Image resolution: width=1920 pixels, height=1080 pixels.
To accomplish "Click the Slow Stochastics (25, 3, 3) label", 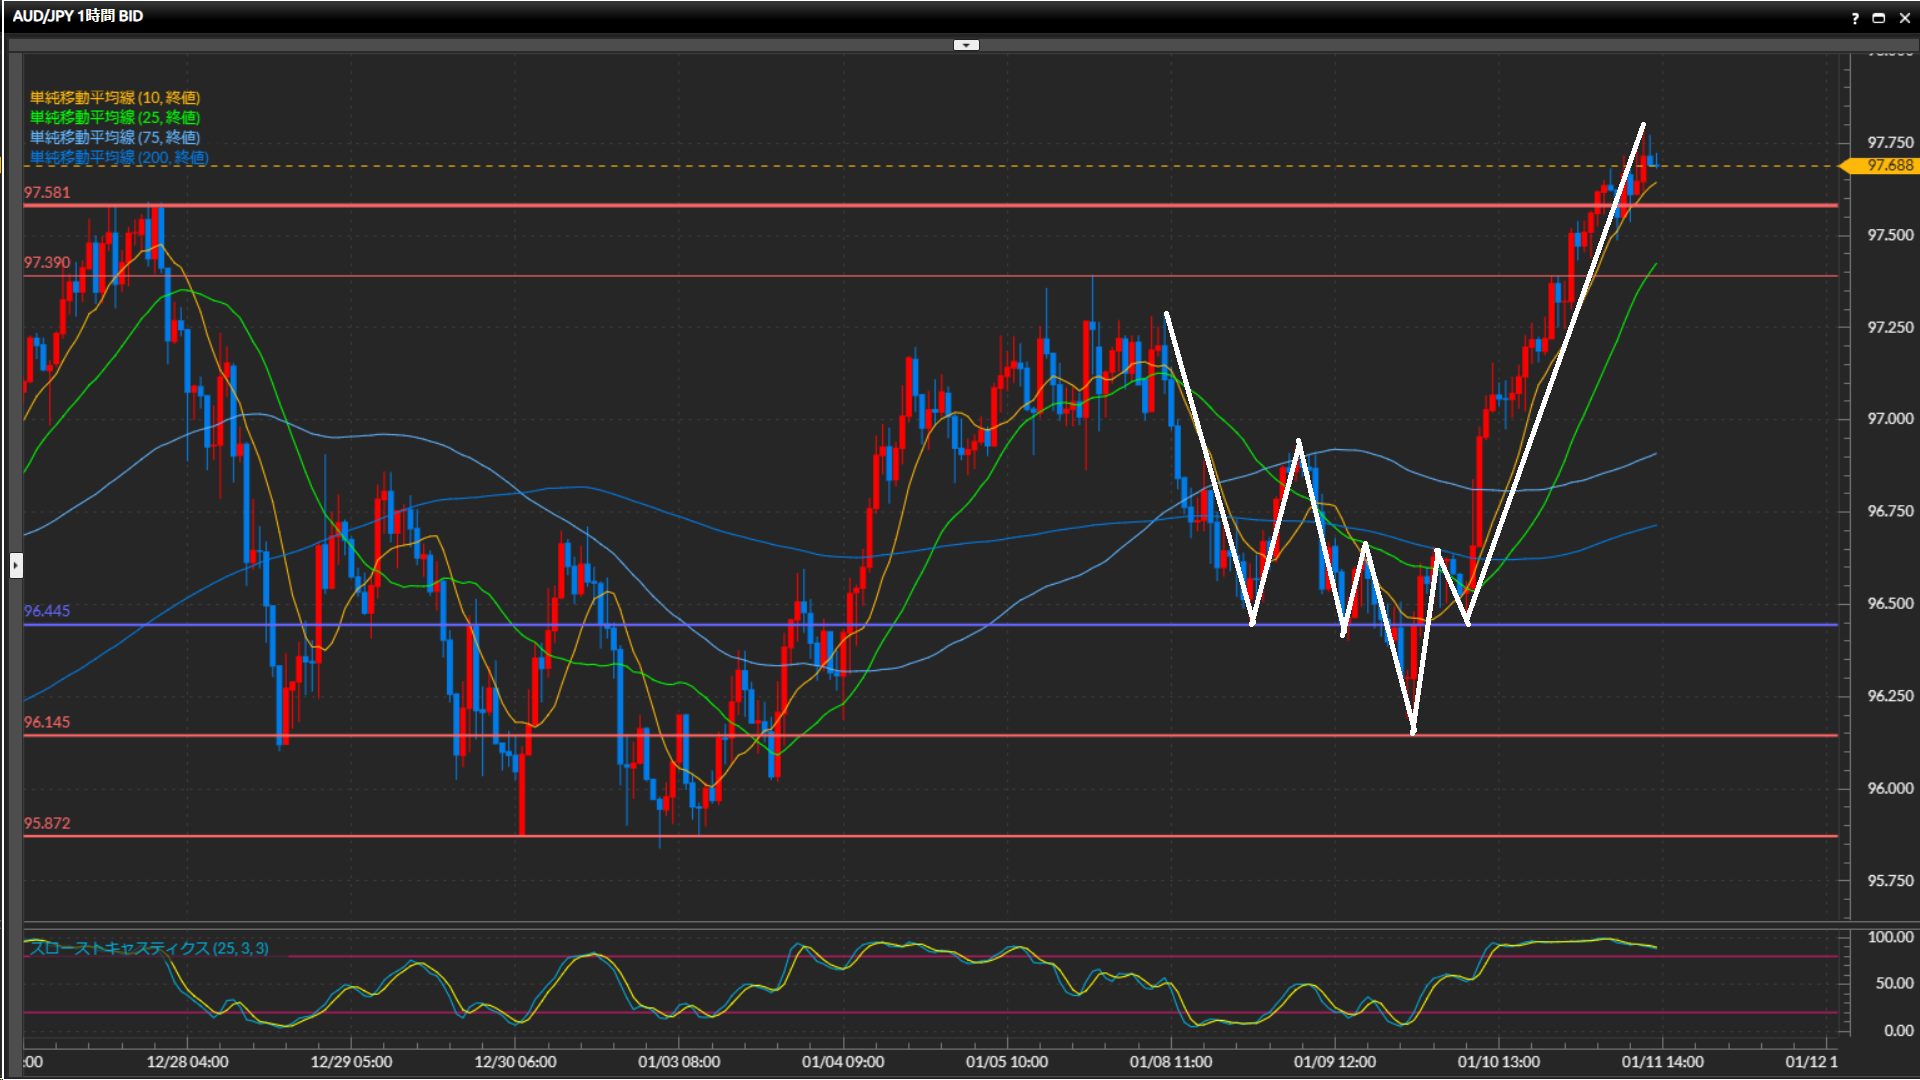I will [x=149, y=948].
